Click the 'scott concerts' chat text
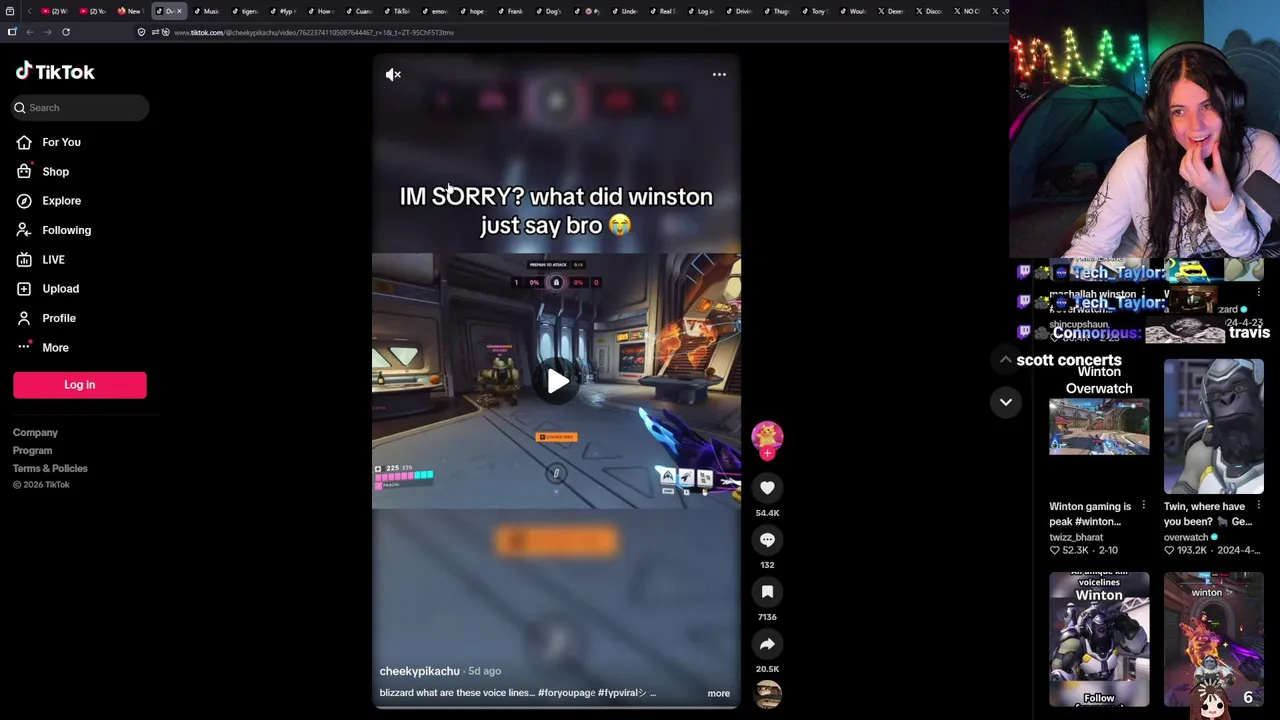Viewport: 1280px width, 720px height. pos(1069,360)
